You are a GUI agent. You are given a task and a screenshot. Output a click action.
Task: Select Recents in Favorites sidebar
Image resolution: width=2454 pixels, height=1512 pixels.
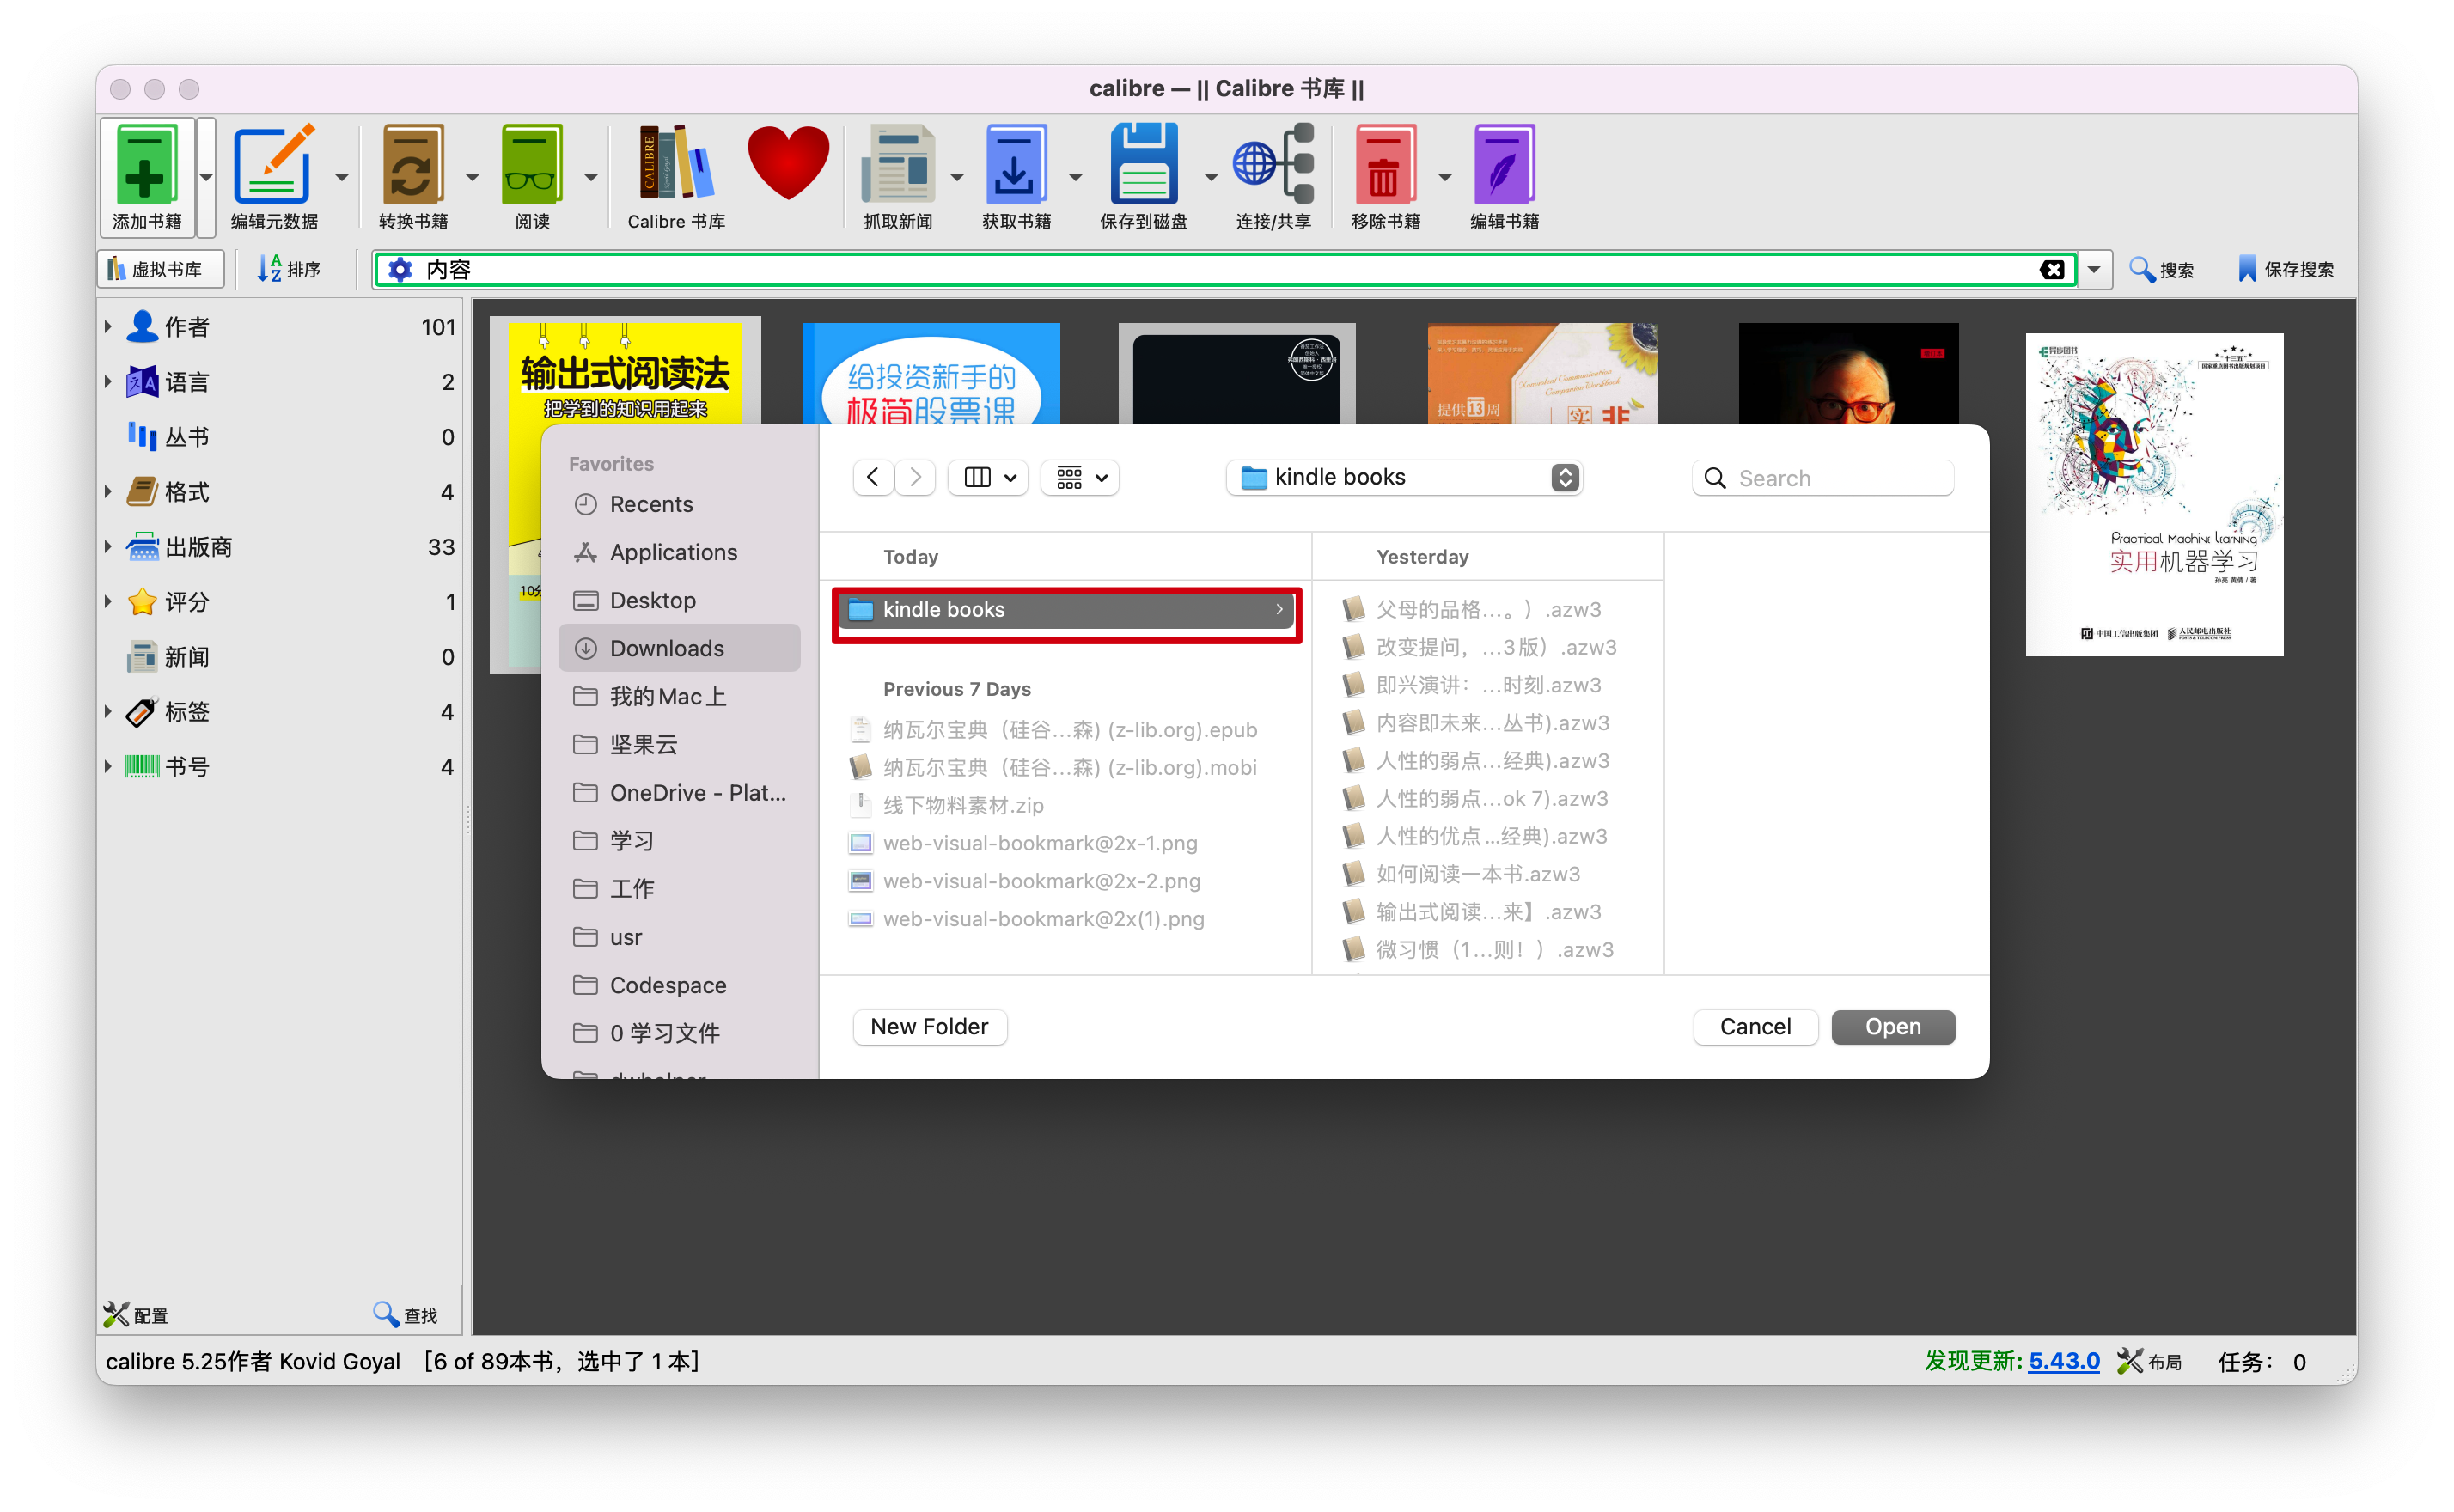click(680, 504)
